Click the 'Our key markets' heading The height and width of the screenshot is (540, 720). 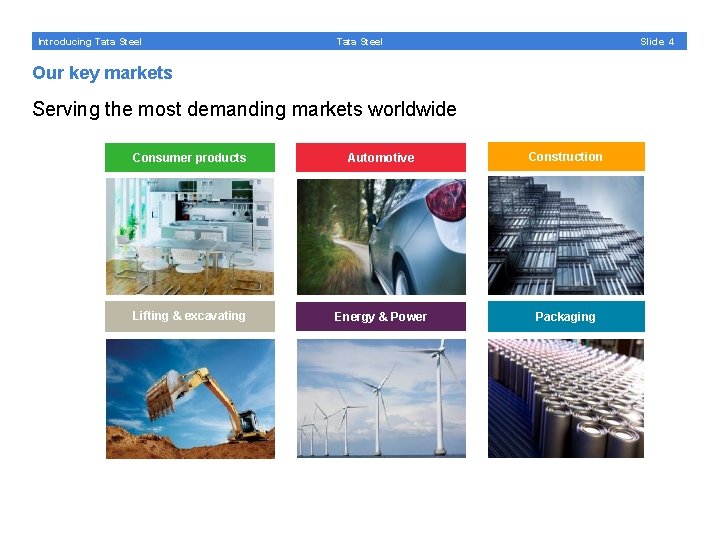(x=102, y=73)
